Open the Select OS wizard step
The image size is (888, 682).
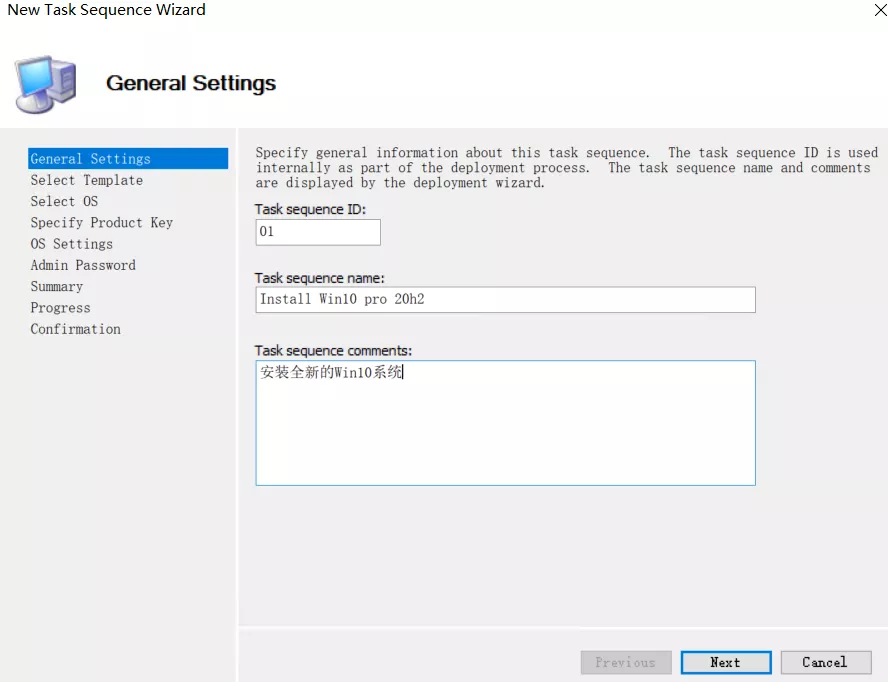coord(64,201)
